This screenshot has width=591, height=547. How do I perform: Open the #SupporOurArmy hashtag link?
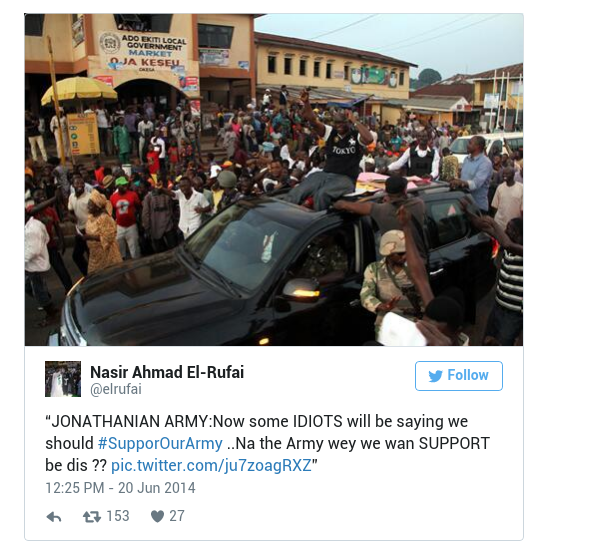click(160, 444)
